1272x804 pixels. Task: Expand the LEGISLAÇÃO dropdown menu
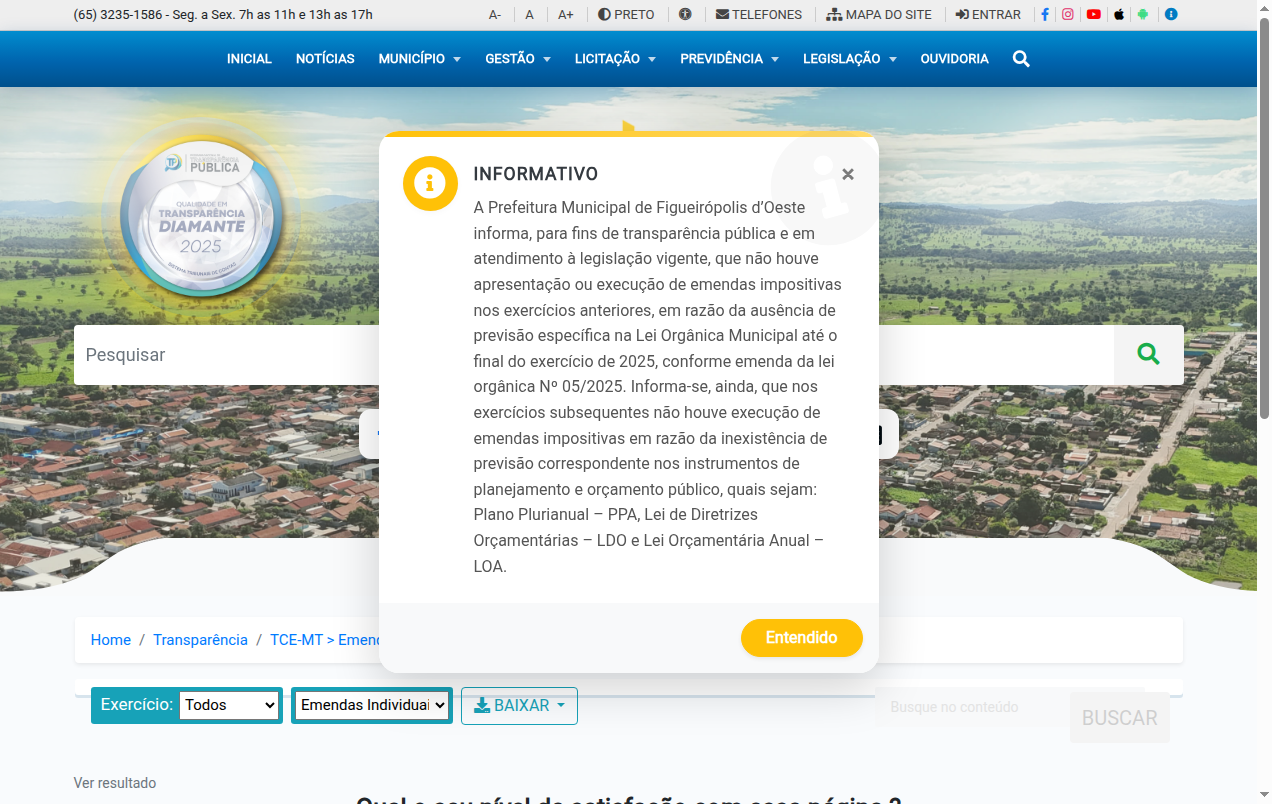[x=850, y=59]
